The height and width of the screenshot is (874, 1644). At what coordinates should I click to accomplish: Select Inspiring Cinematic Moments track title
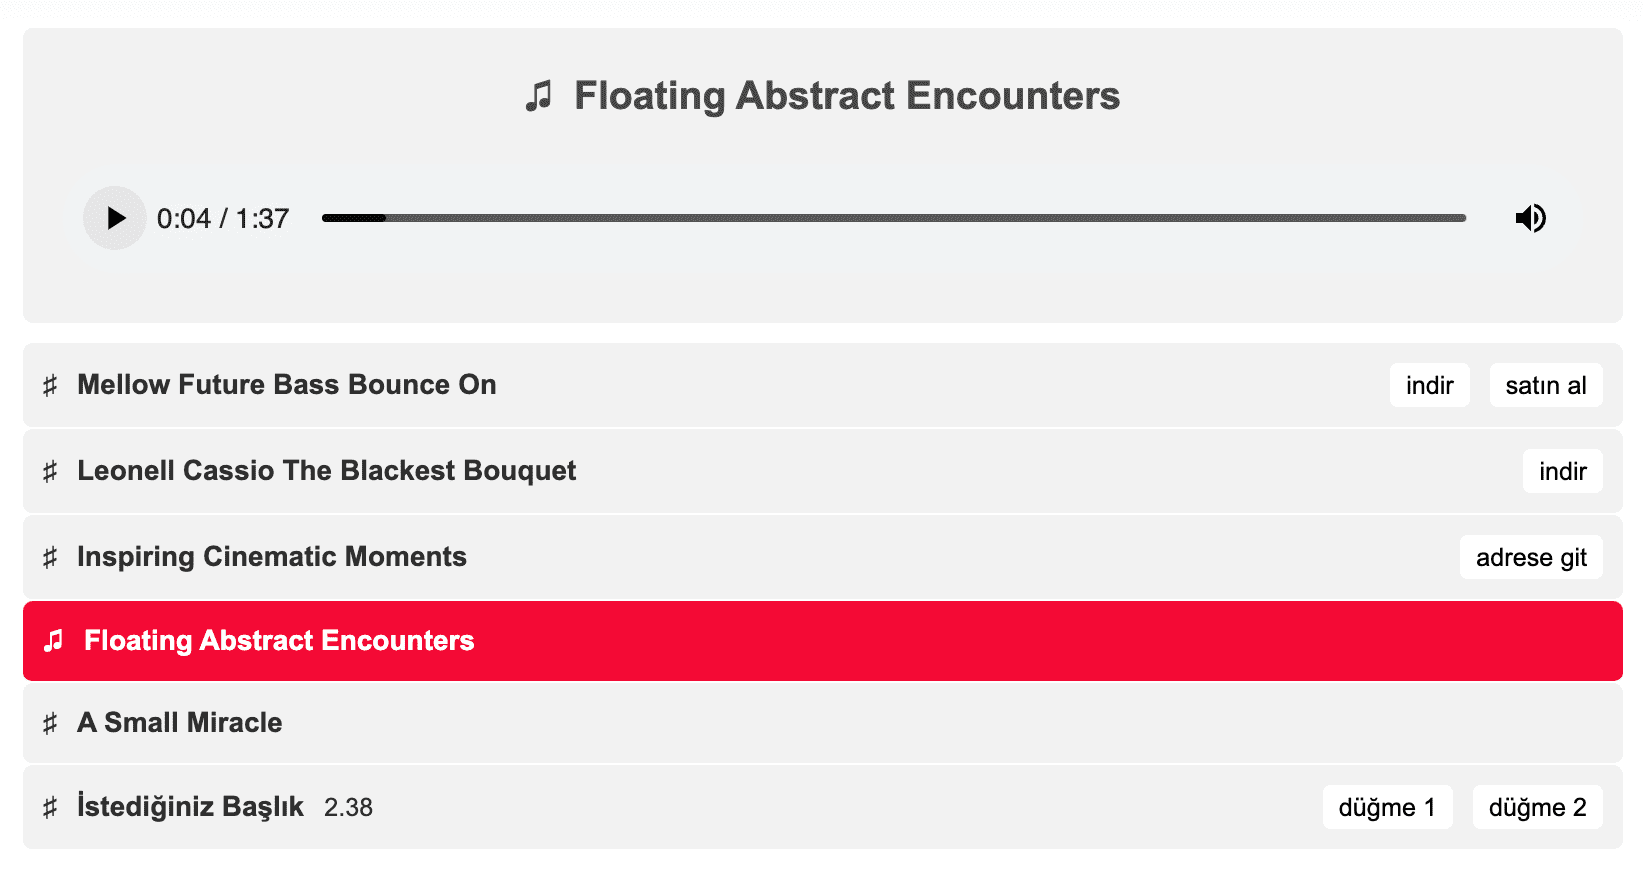[272, 557]
